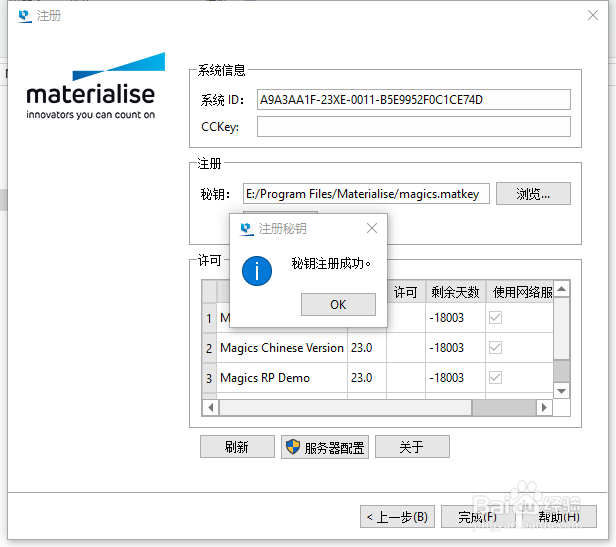Viewport: 616px width, 547px height.
Task: Toggle network checkbox for Magics RP Demo
Action: [495, 378]
